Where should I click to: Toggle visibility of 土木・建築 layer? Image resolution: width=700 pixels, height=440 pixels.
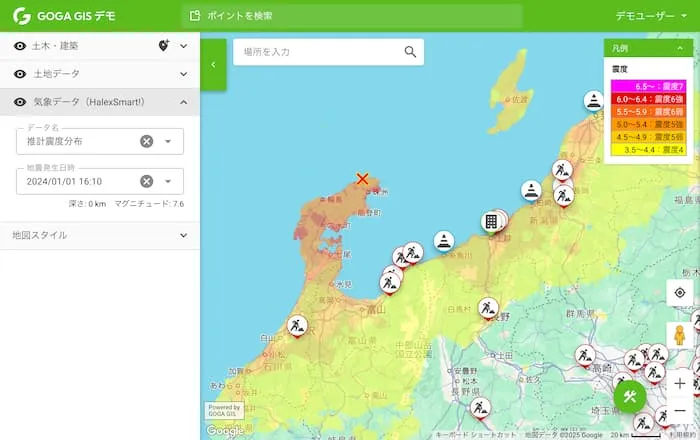click(19, 46)
